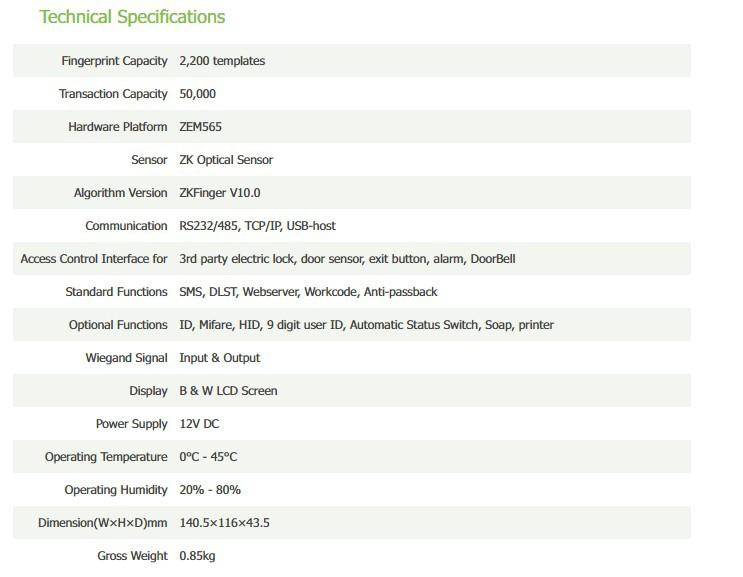The height and width of the screenshot is (577, 743).
Task: Click the Access Control Interface for label
Action: 94,259
